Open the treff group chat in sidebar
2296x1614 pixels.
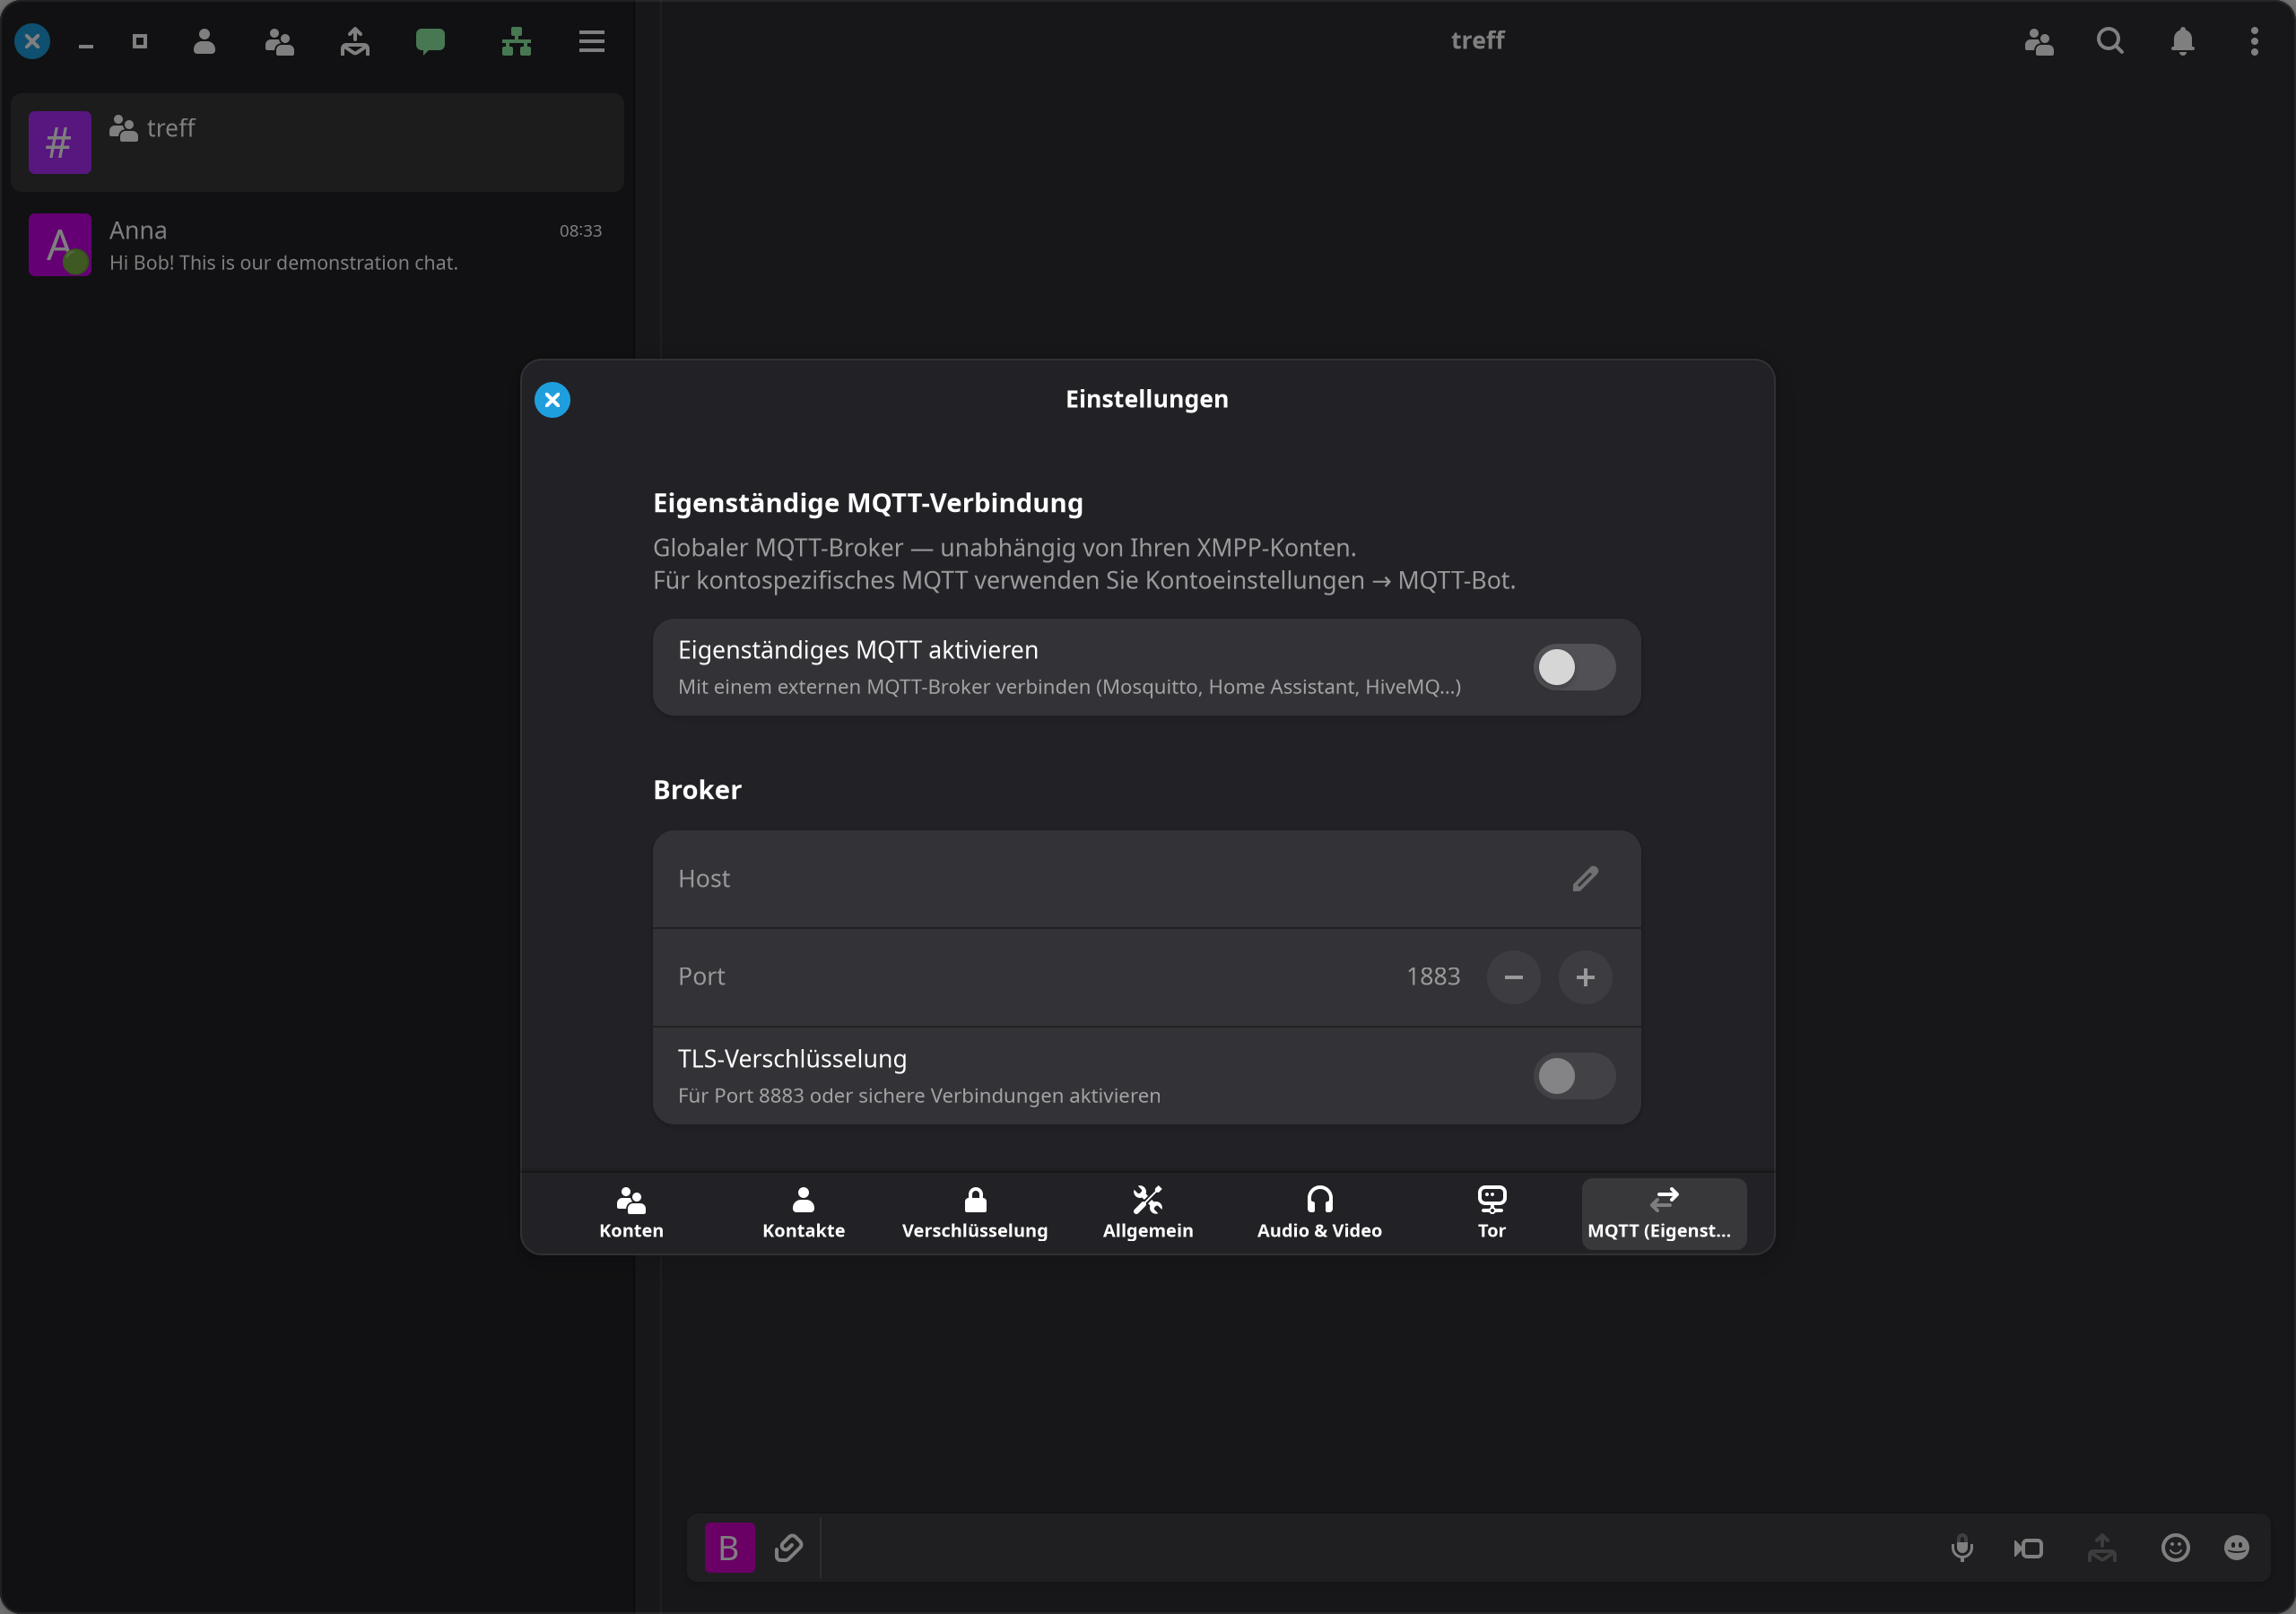(317, 143)
